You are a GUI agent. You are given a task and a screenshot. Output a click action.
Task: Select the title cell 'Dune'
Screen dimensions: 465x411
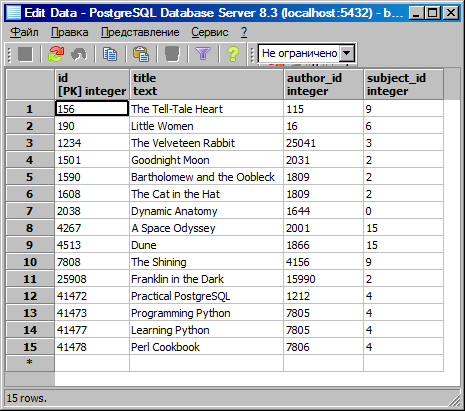(207, 245)
